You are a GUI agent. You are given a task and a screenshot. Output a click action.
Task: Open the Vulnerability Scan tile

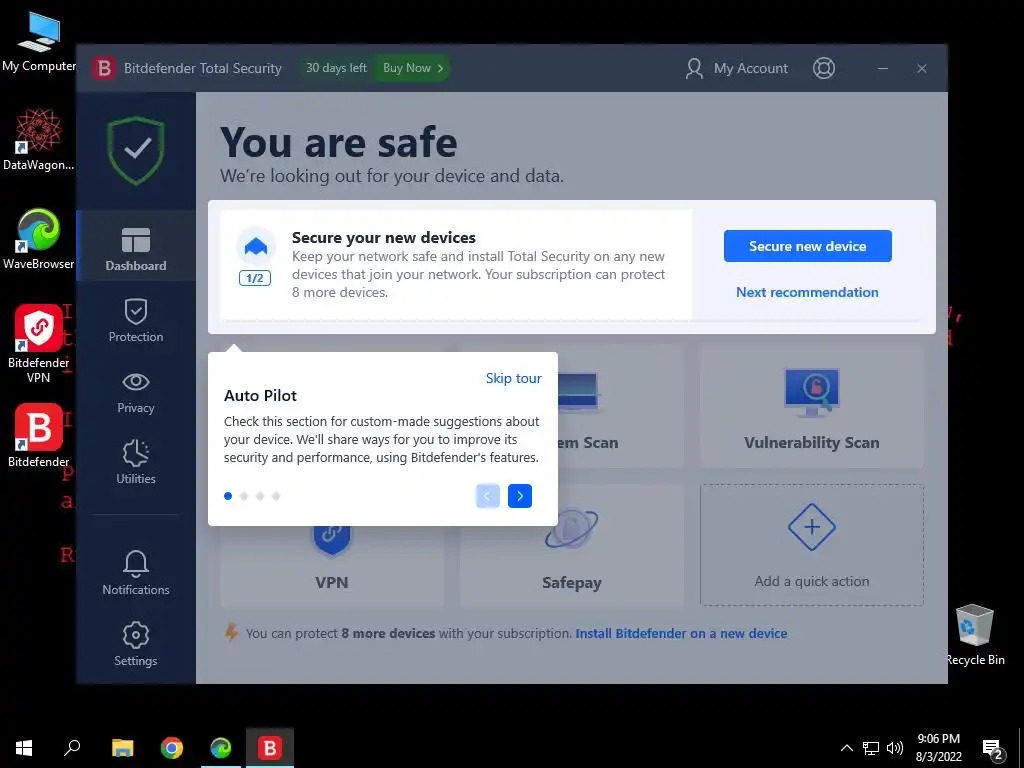(x=812, y=406)
